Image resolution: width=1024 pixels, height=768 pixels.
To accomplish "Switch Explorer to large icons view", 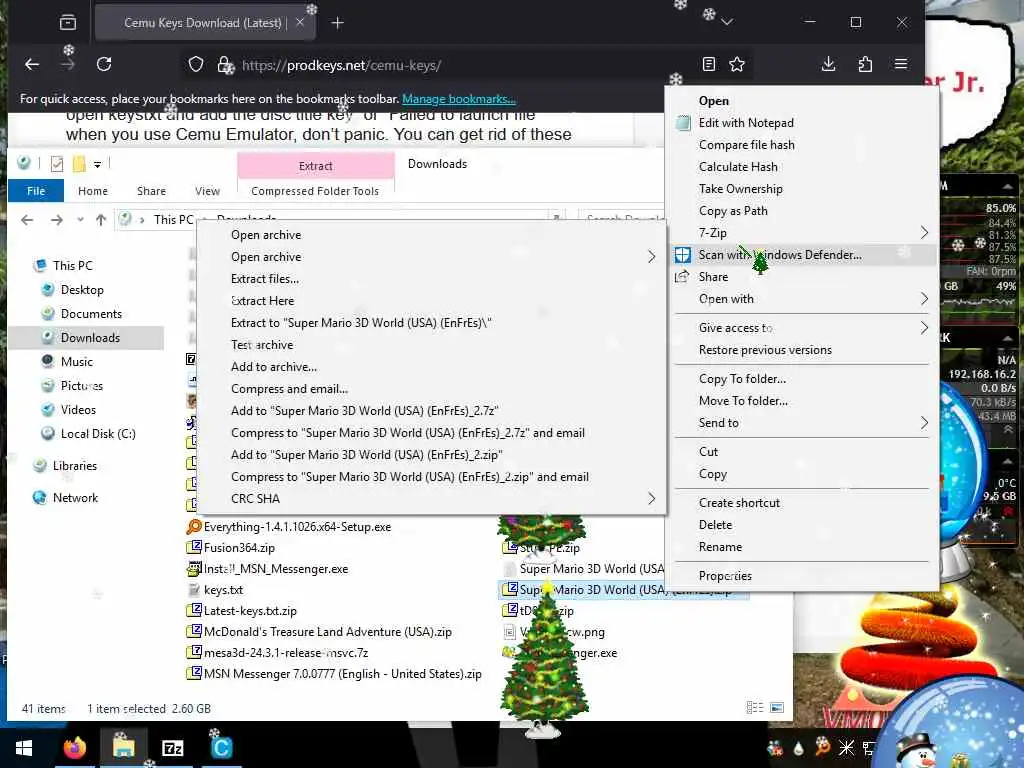I will pyautogui.click(x=777, y=707).
